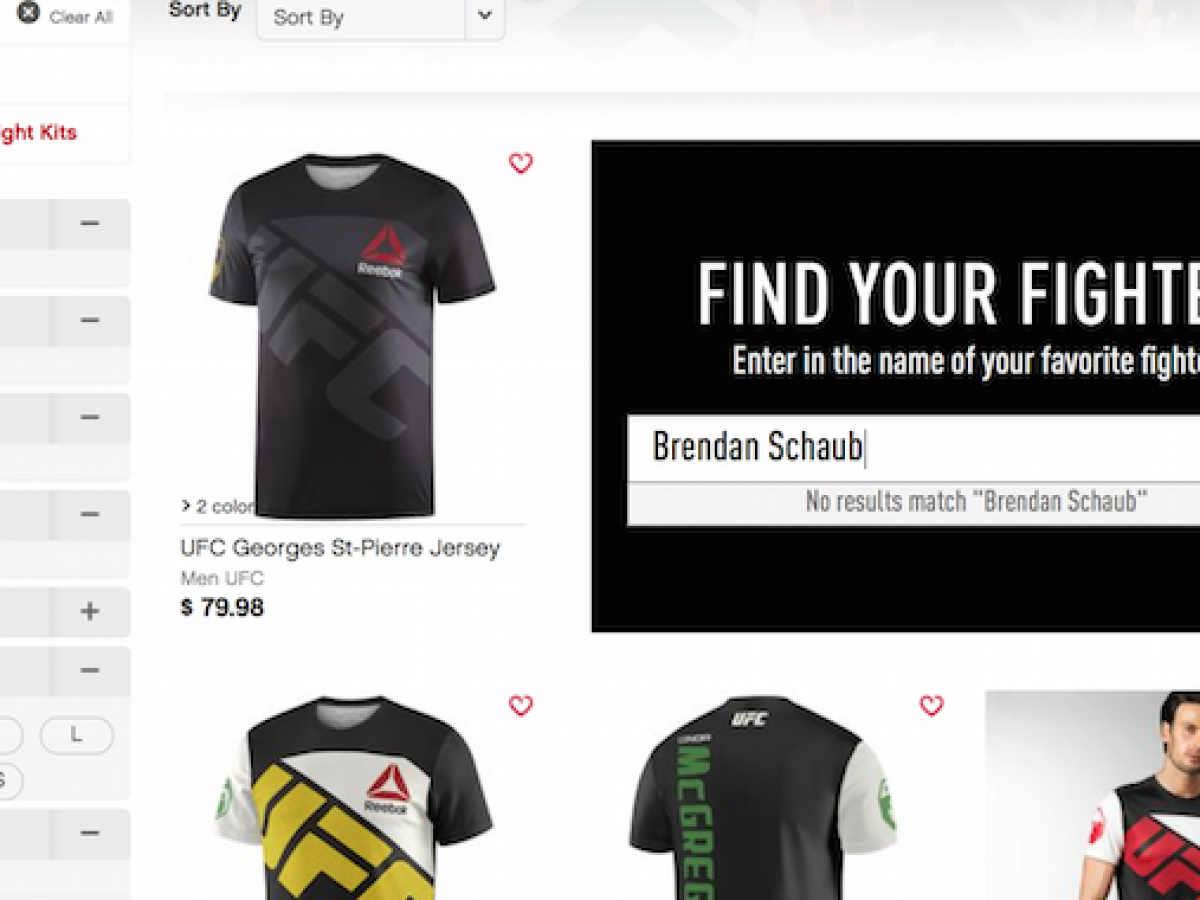
Task: Select size L filter option
Action: (76, 735)
